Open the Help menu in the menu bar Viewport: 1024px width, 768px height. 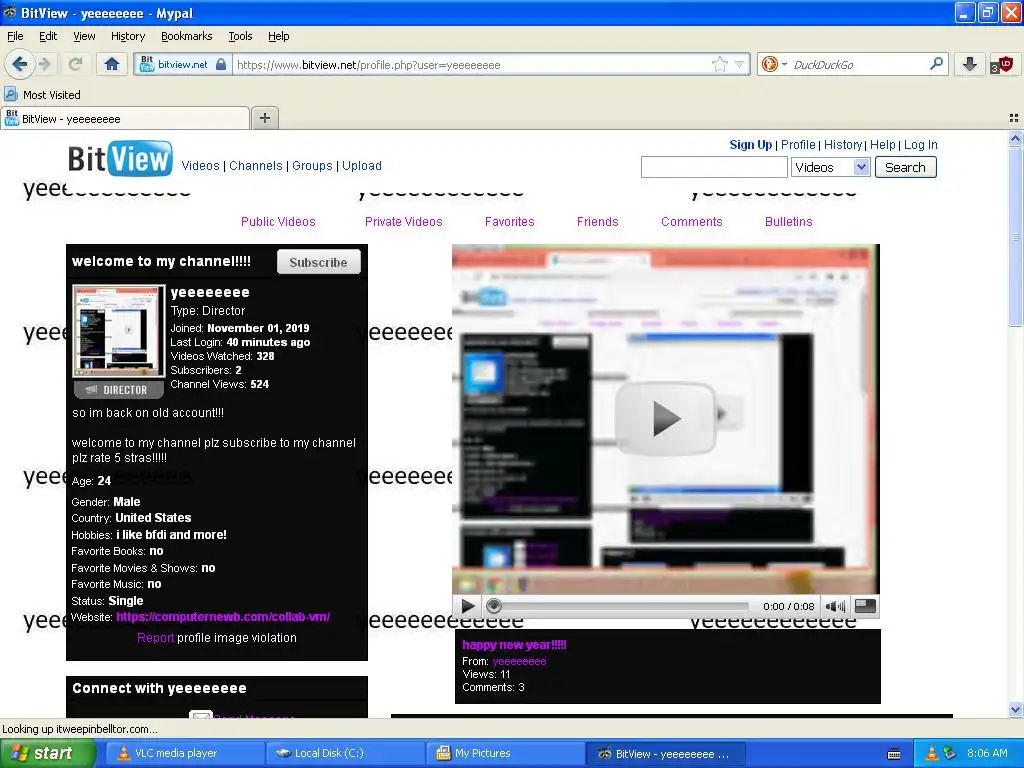tap(279, 36)
